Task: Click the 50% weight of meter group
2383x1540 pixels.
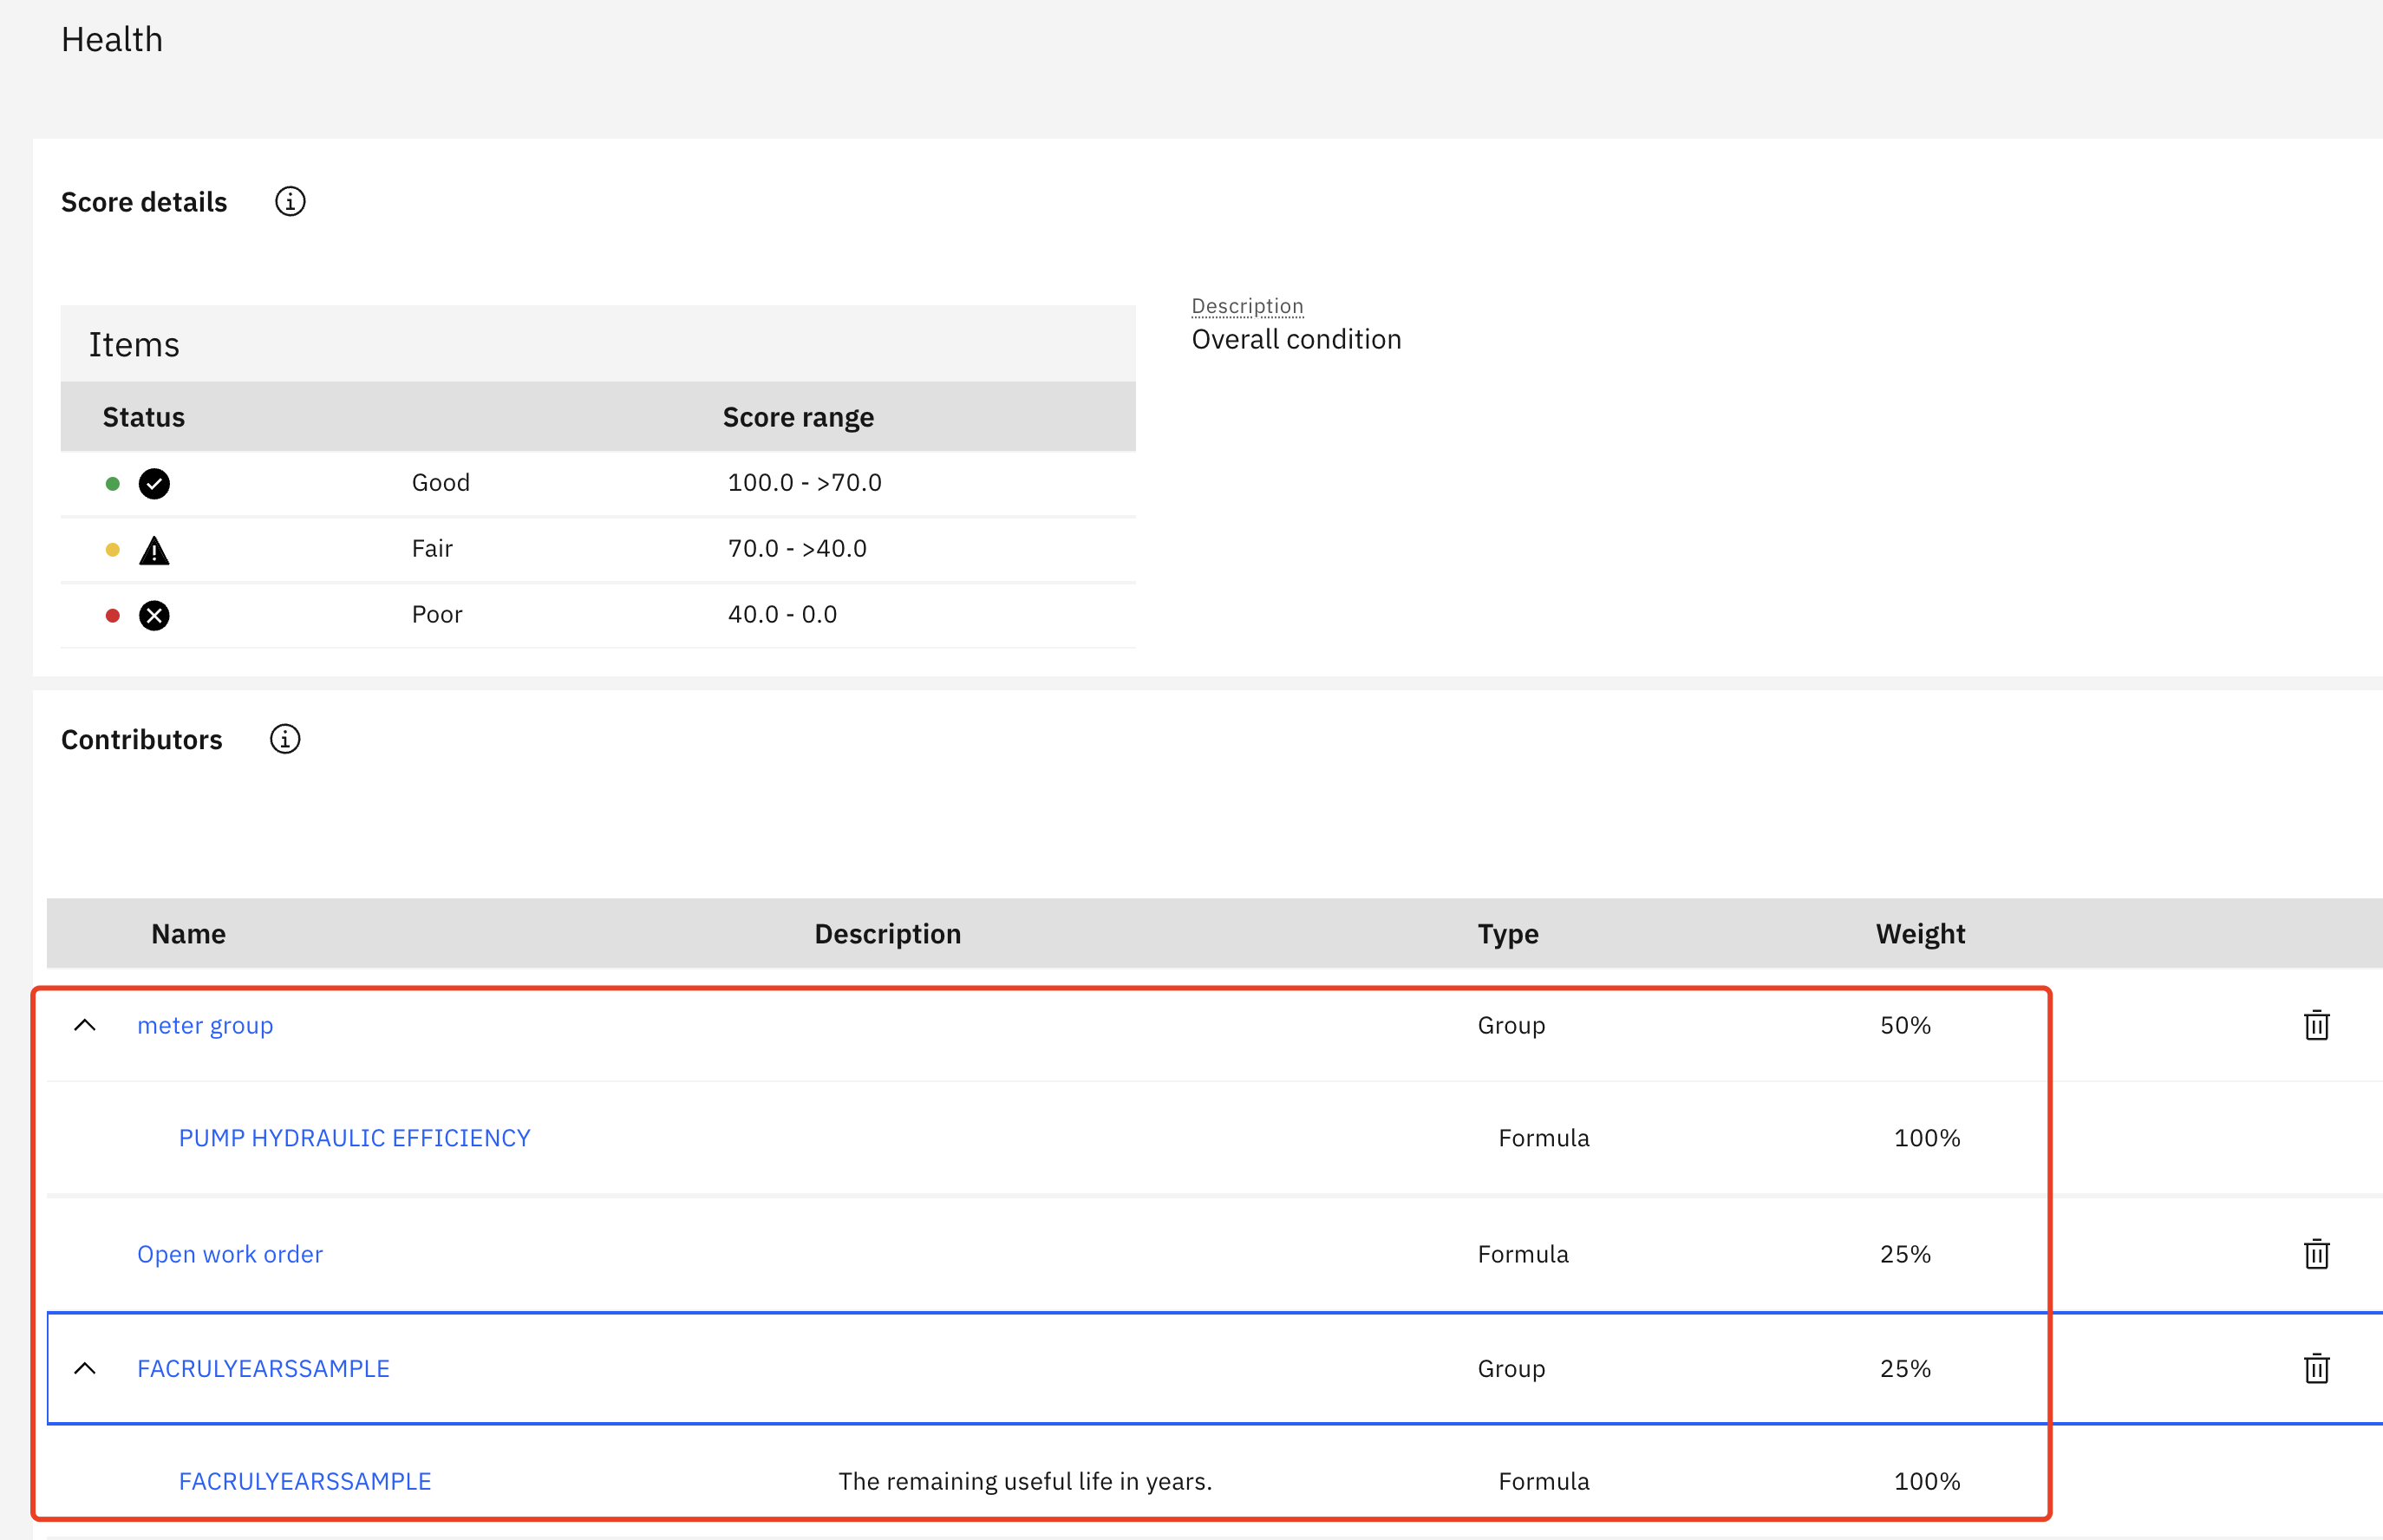Action: tap(1905, 1025)
